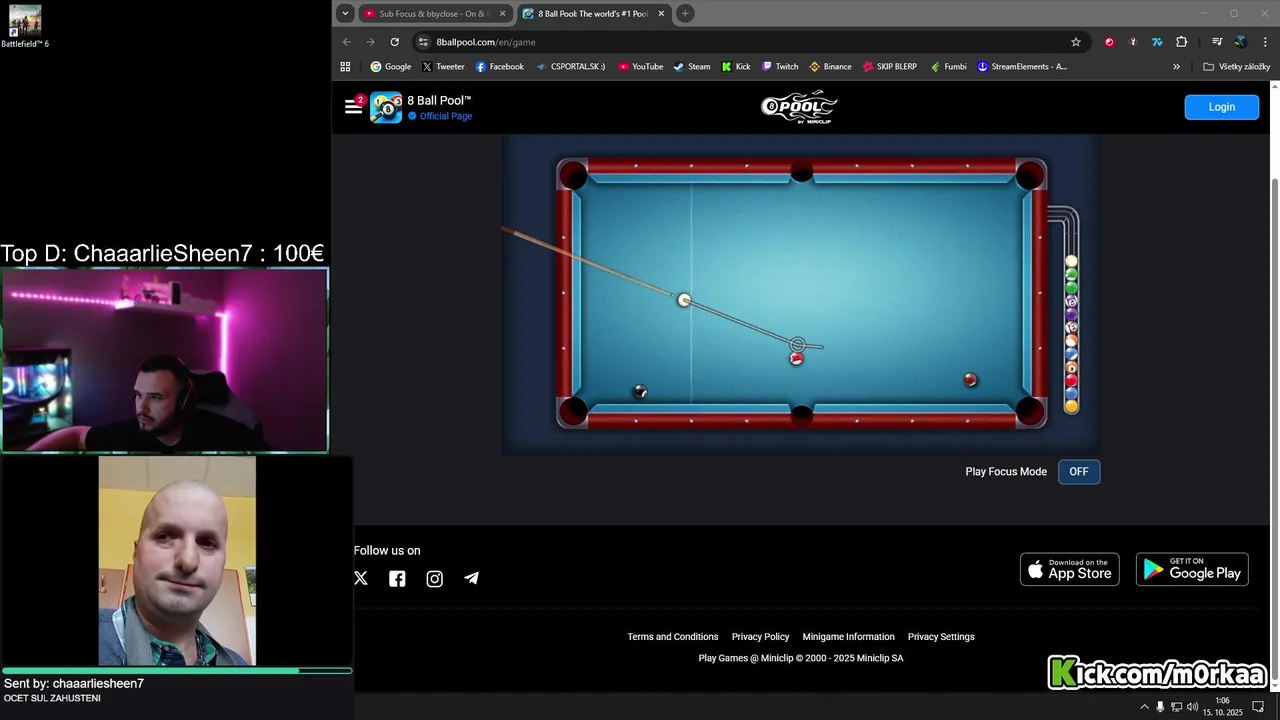Open a new browser tab
This screenshot has height=720, width=1280.
[x=685, y=14]
